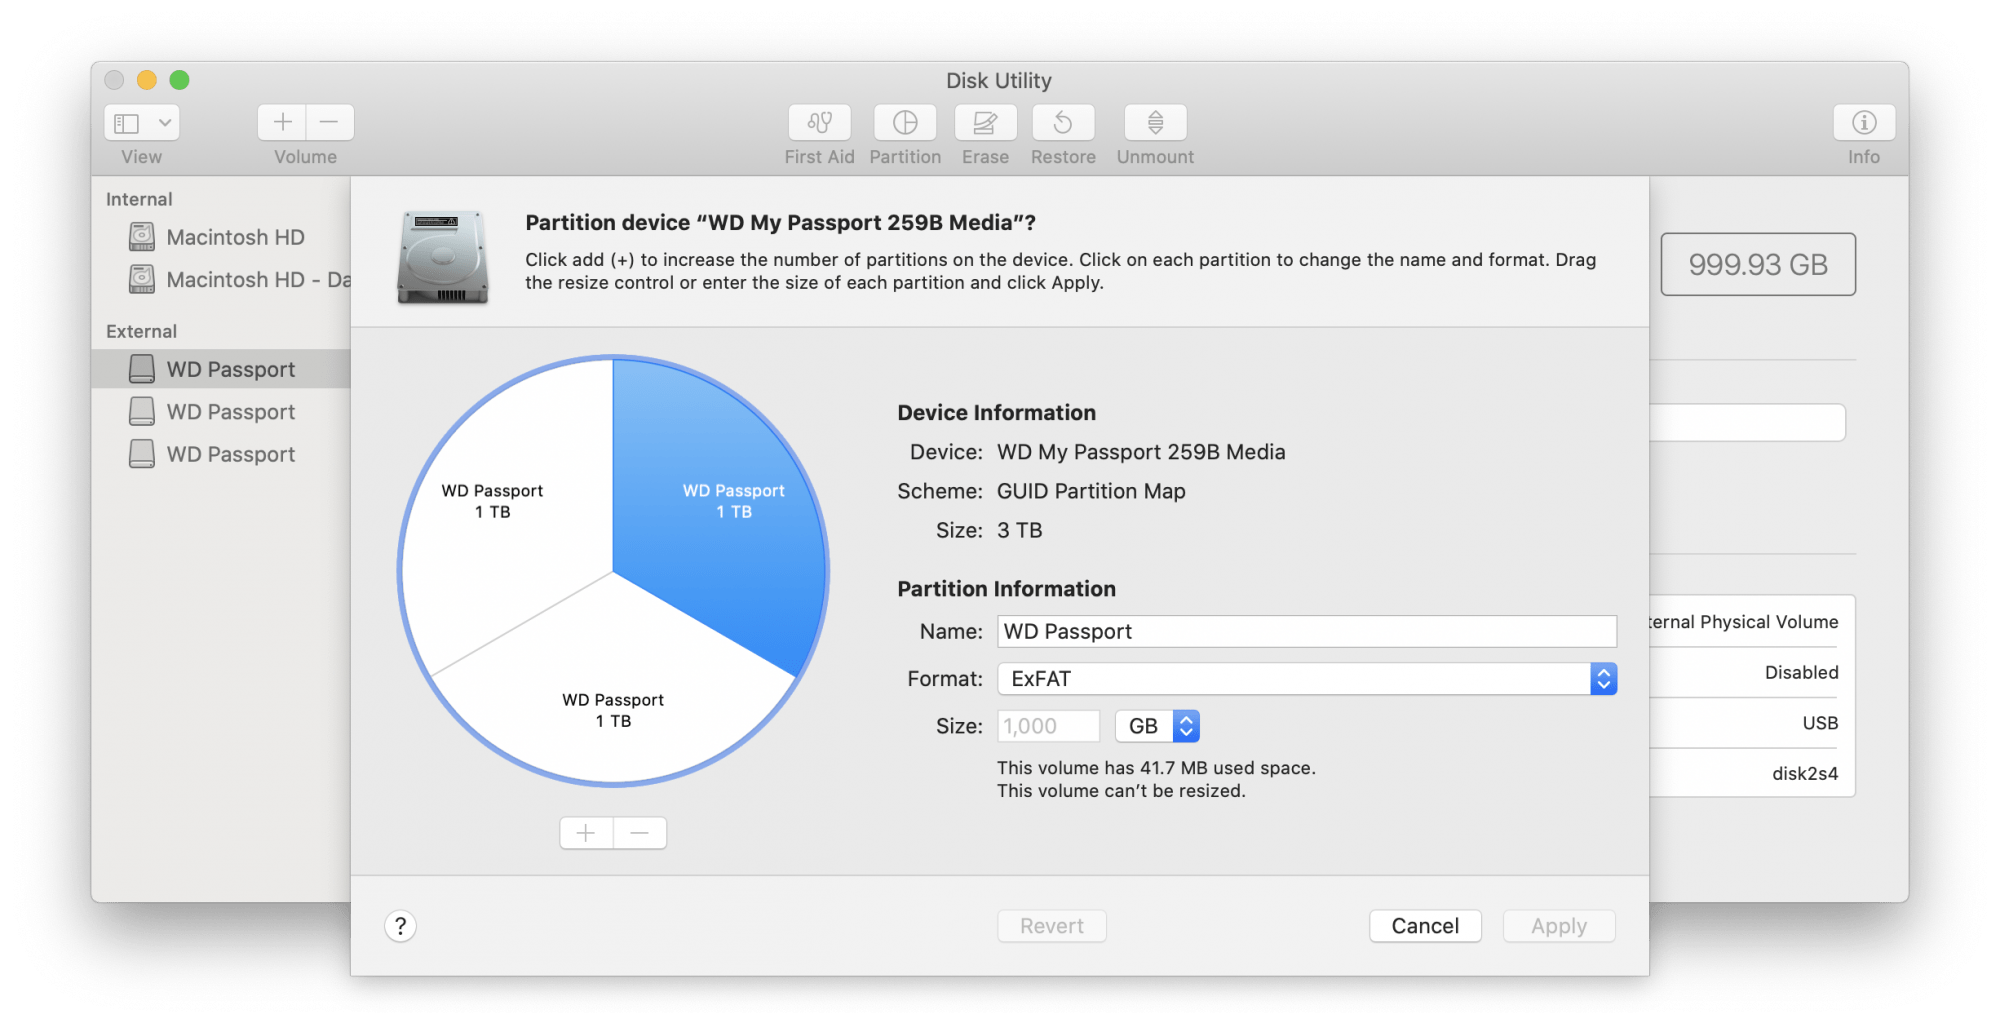Select the bottom WD Passport slice in pie chart

pyautogui.click(x=613, y=710)
